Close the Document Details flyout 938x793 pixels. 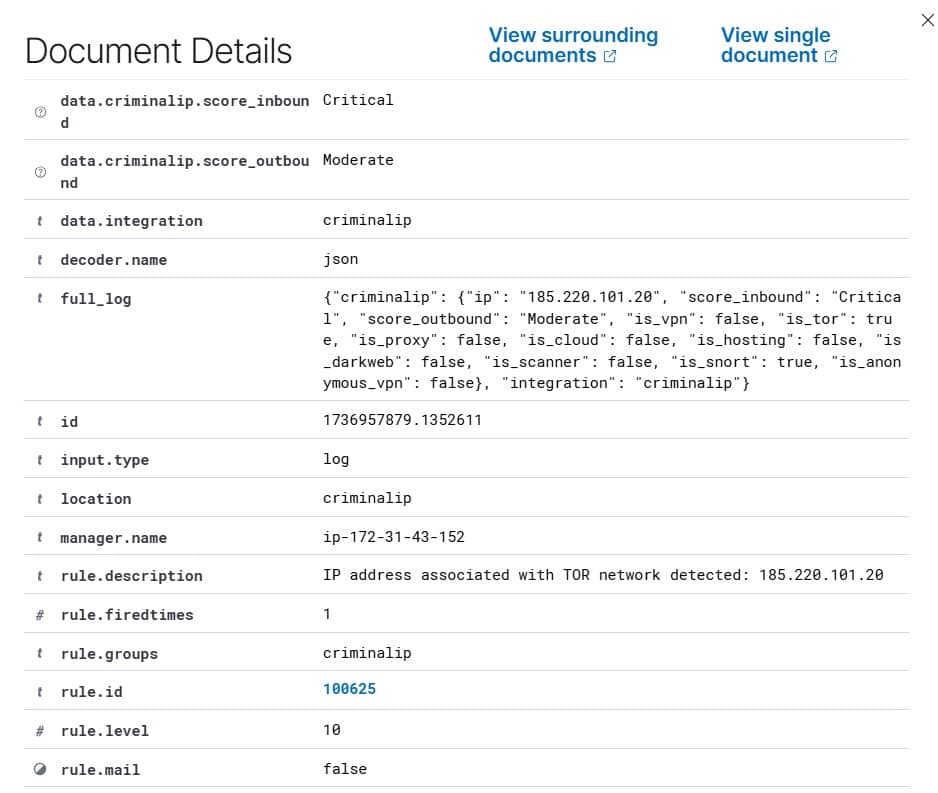tap(927, 20)
